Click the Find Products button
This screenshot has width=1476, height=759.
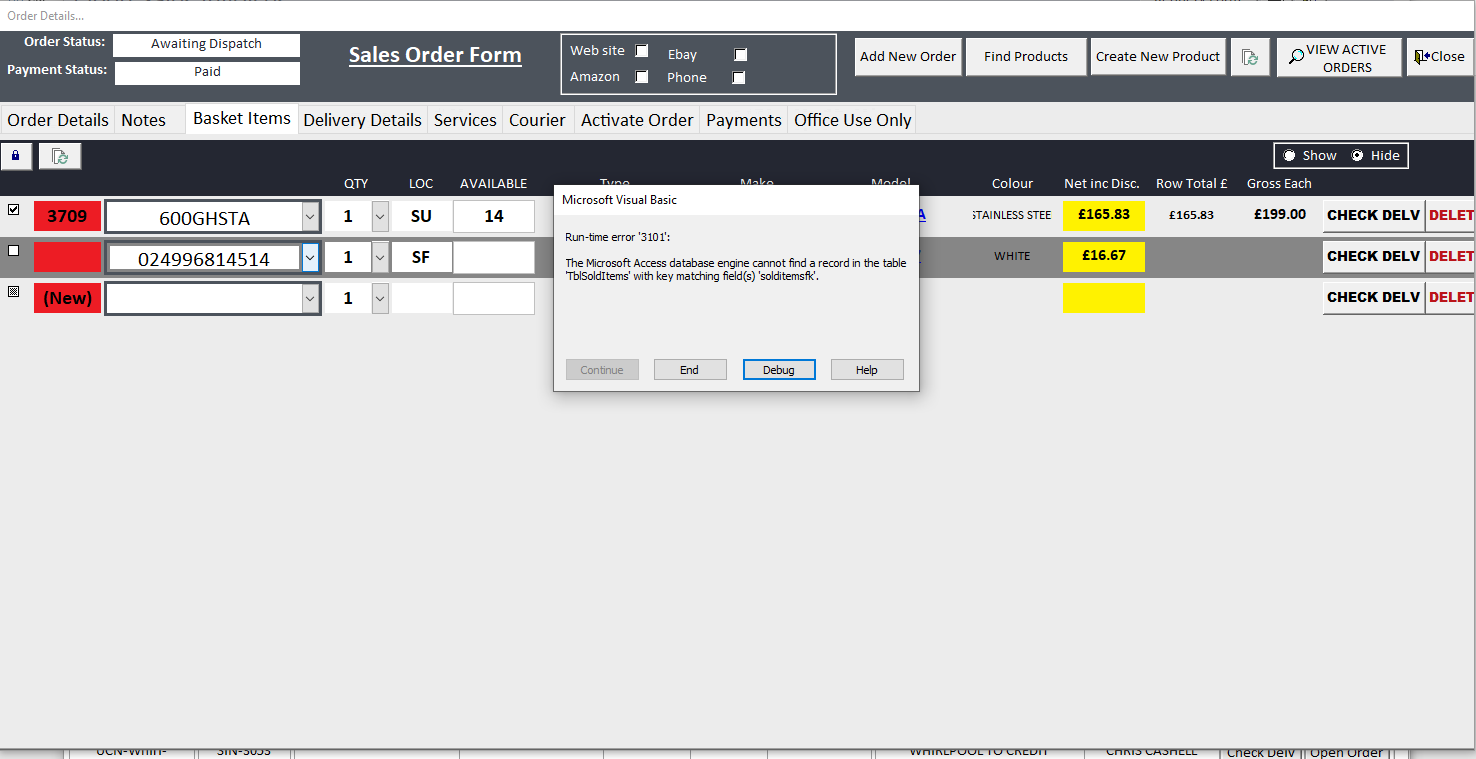coord(1026,57)
